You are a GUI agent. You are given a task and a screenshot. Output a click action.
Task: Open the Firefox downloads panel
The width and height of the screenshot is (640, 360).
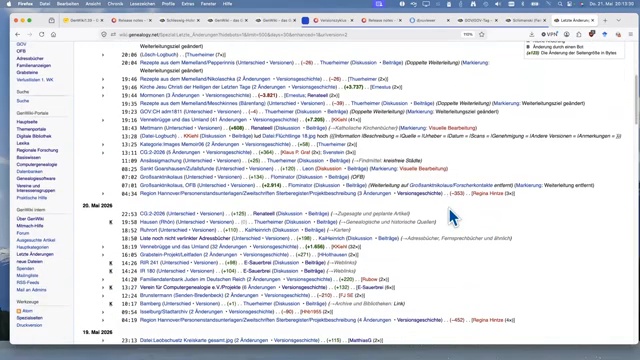(531, 35)
